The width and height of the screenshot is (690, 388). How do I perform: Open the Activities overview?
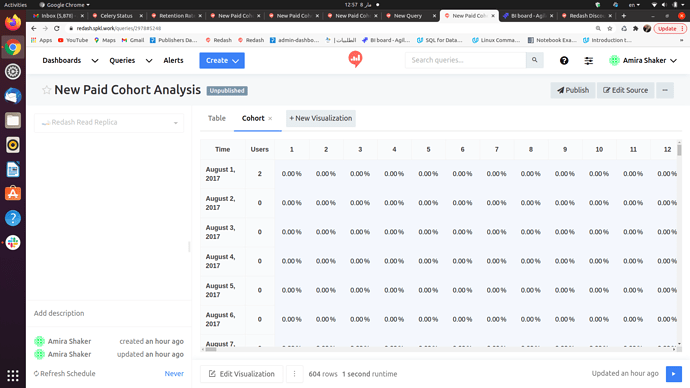click(x=15, y=5)
